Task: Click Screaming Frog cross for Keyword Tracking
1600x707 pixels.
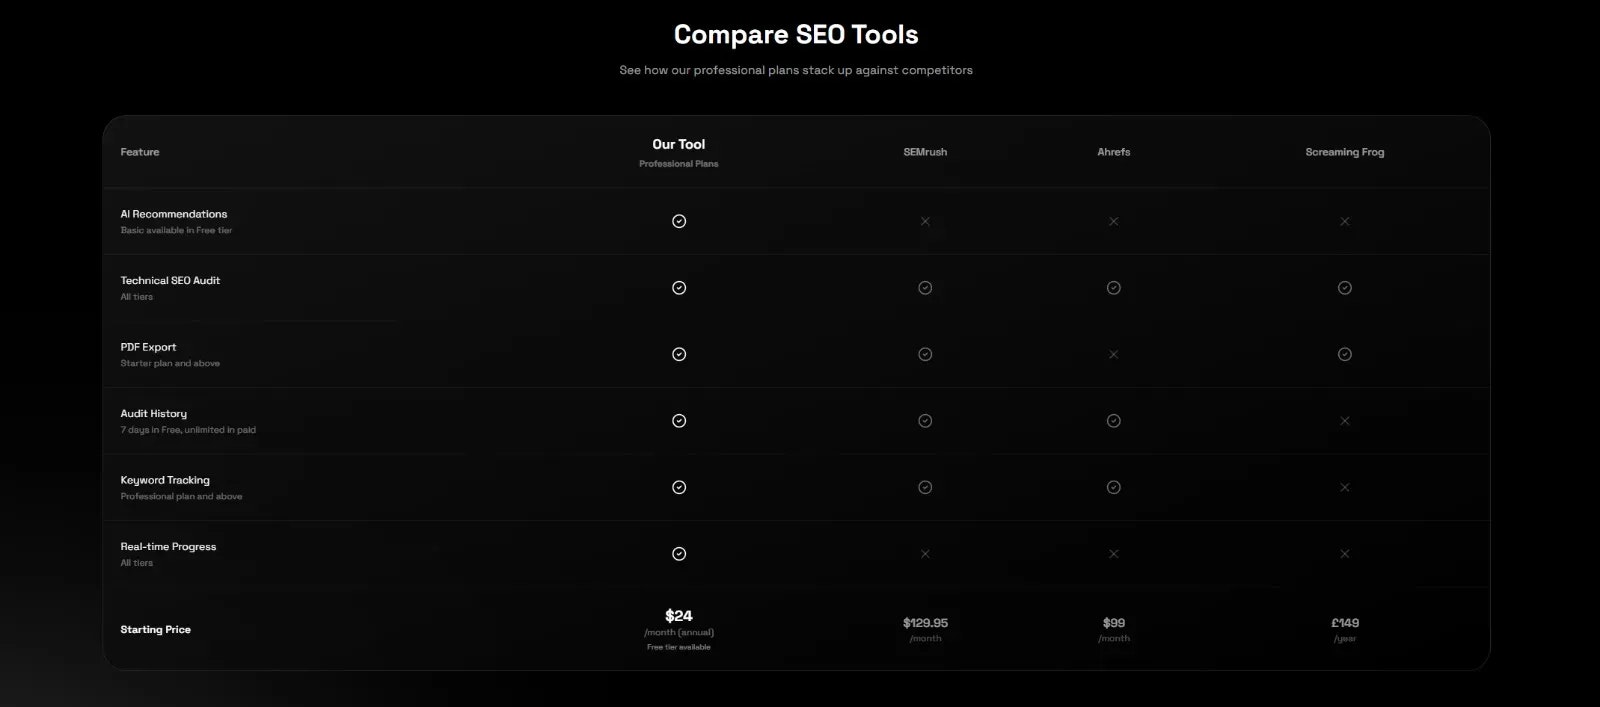Action: [x=1345, y=487]
